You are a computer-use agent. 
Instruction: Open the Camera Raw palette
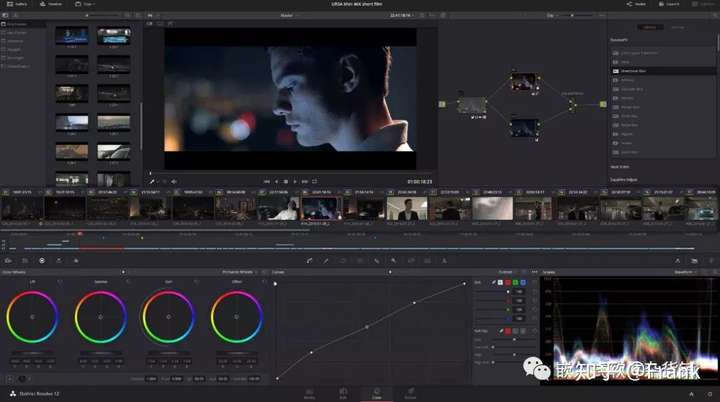[8, 260]
